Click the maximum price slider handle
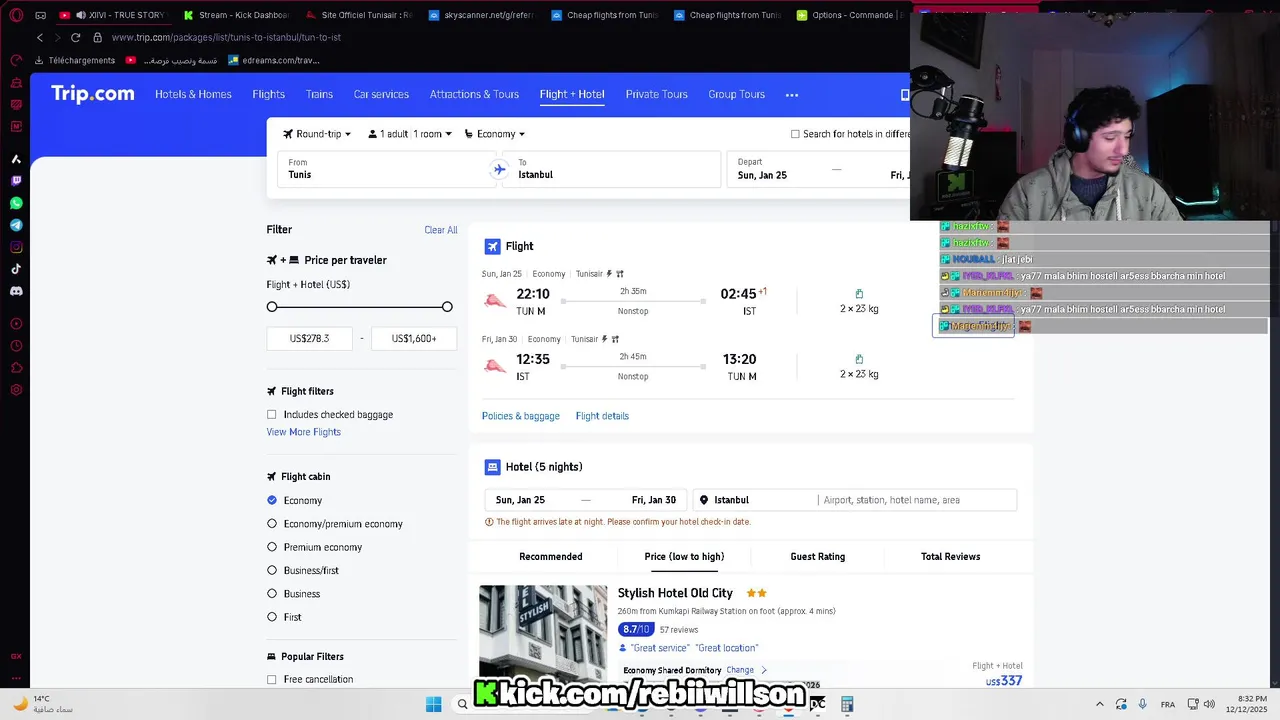Viewport: 1280px width, 720px height. click(x=447, y=307)
